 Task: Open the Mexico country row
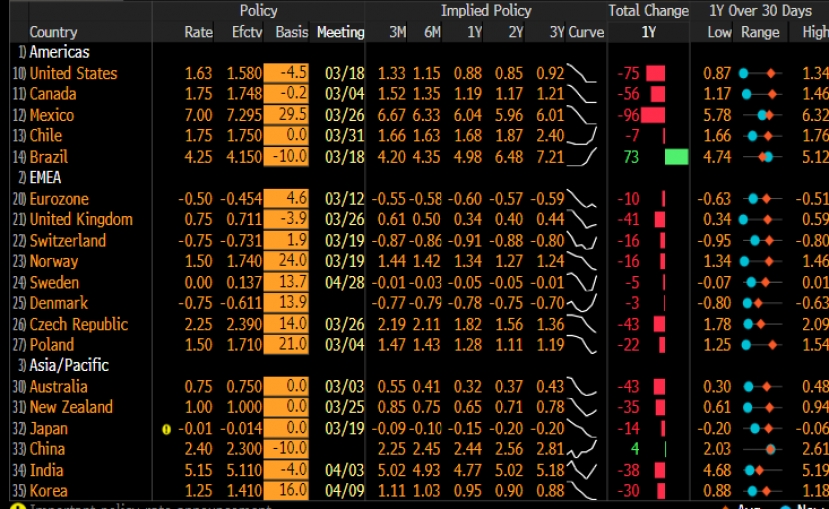click(52, 115)
